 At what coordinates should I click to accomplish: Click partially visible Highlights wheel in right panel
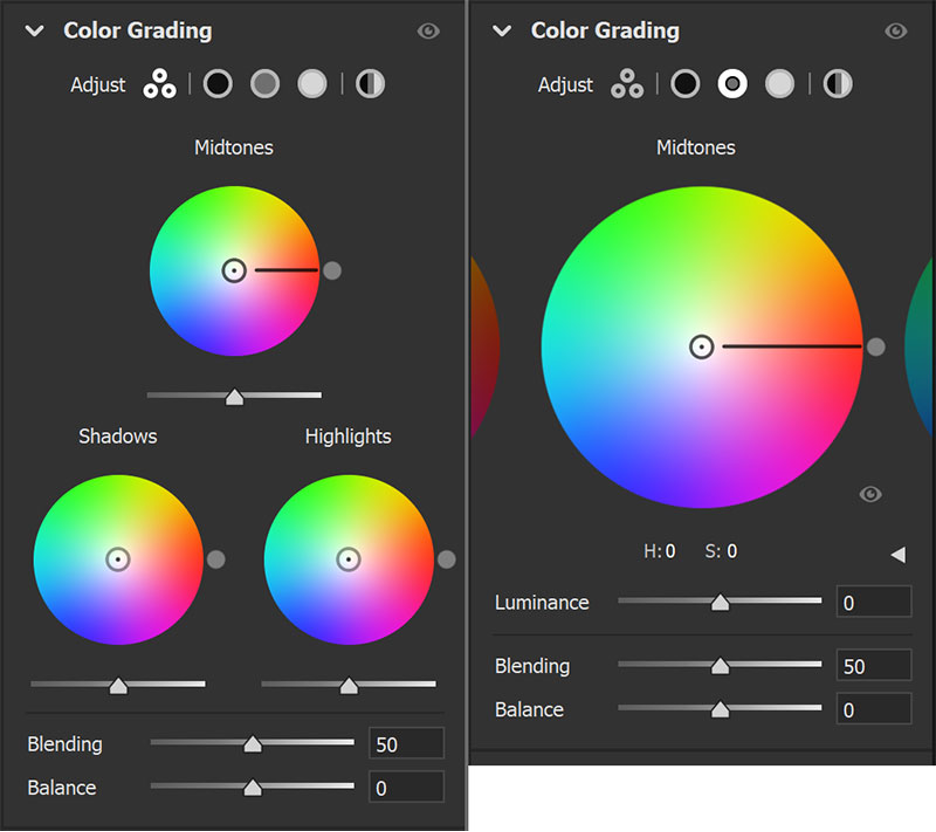click(921, 348)
